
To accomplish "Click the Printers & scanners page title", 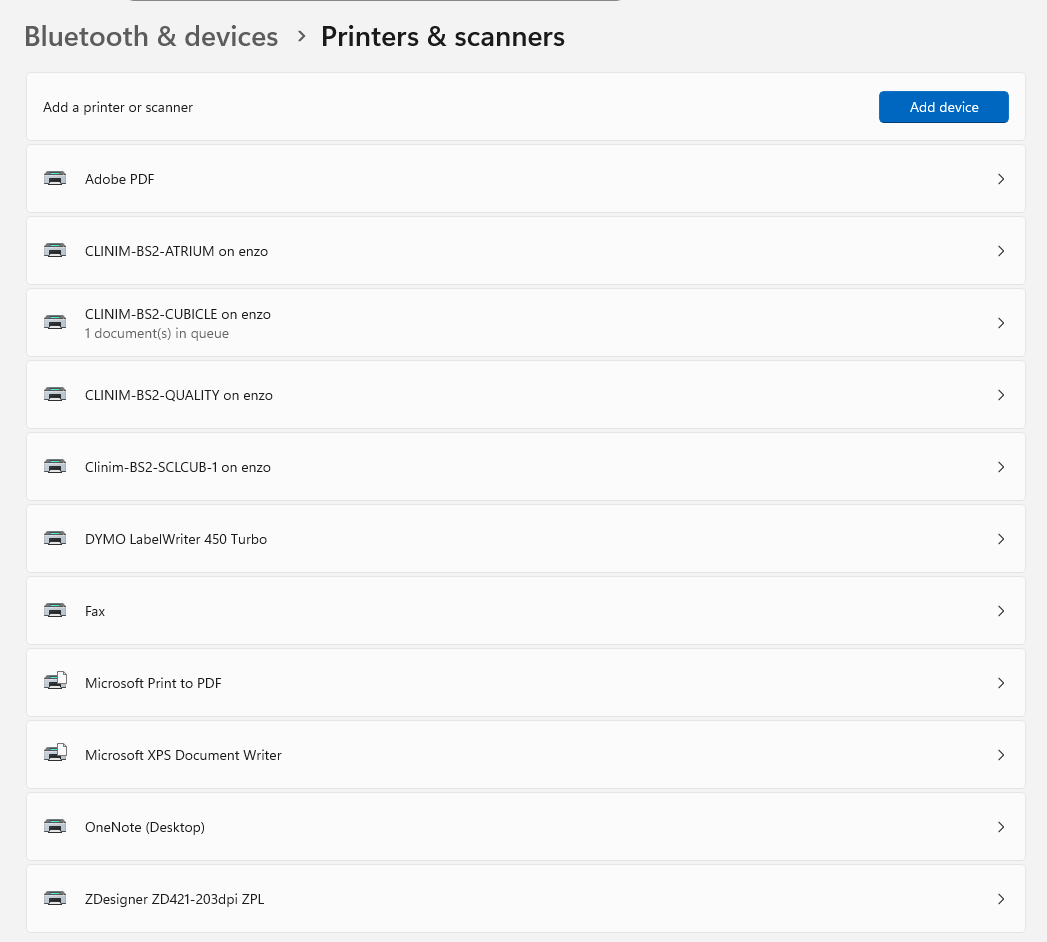I will pyautogui.click(x=443, y=37).
